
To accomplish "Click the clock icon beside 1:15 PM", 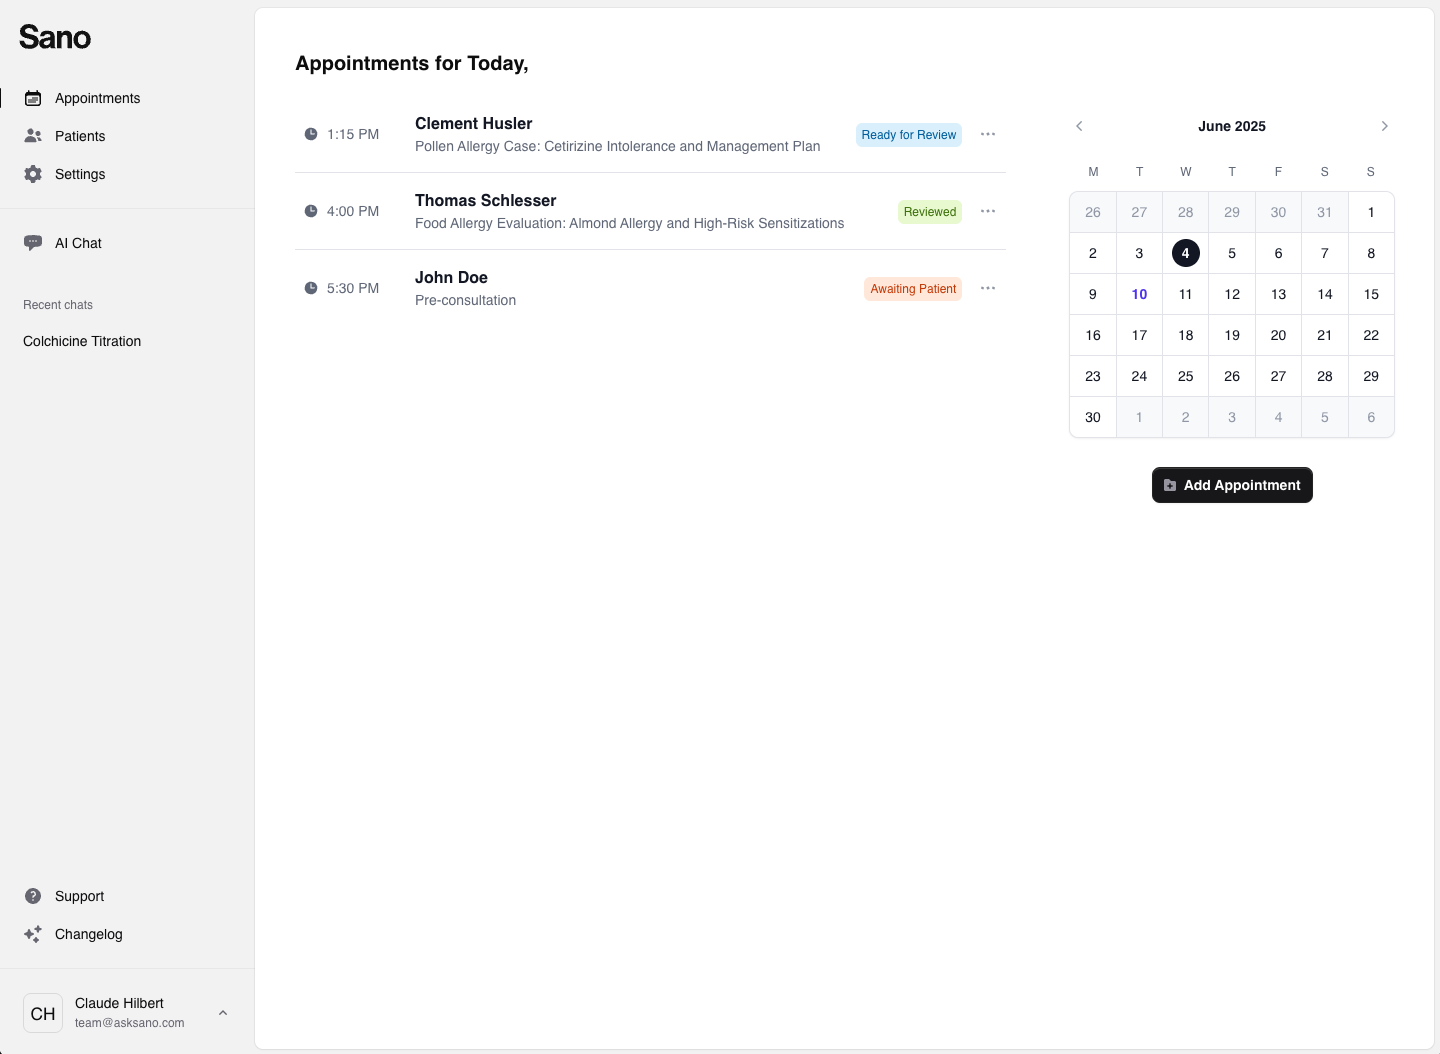I will pos(311,134).
